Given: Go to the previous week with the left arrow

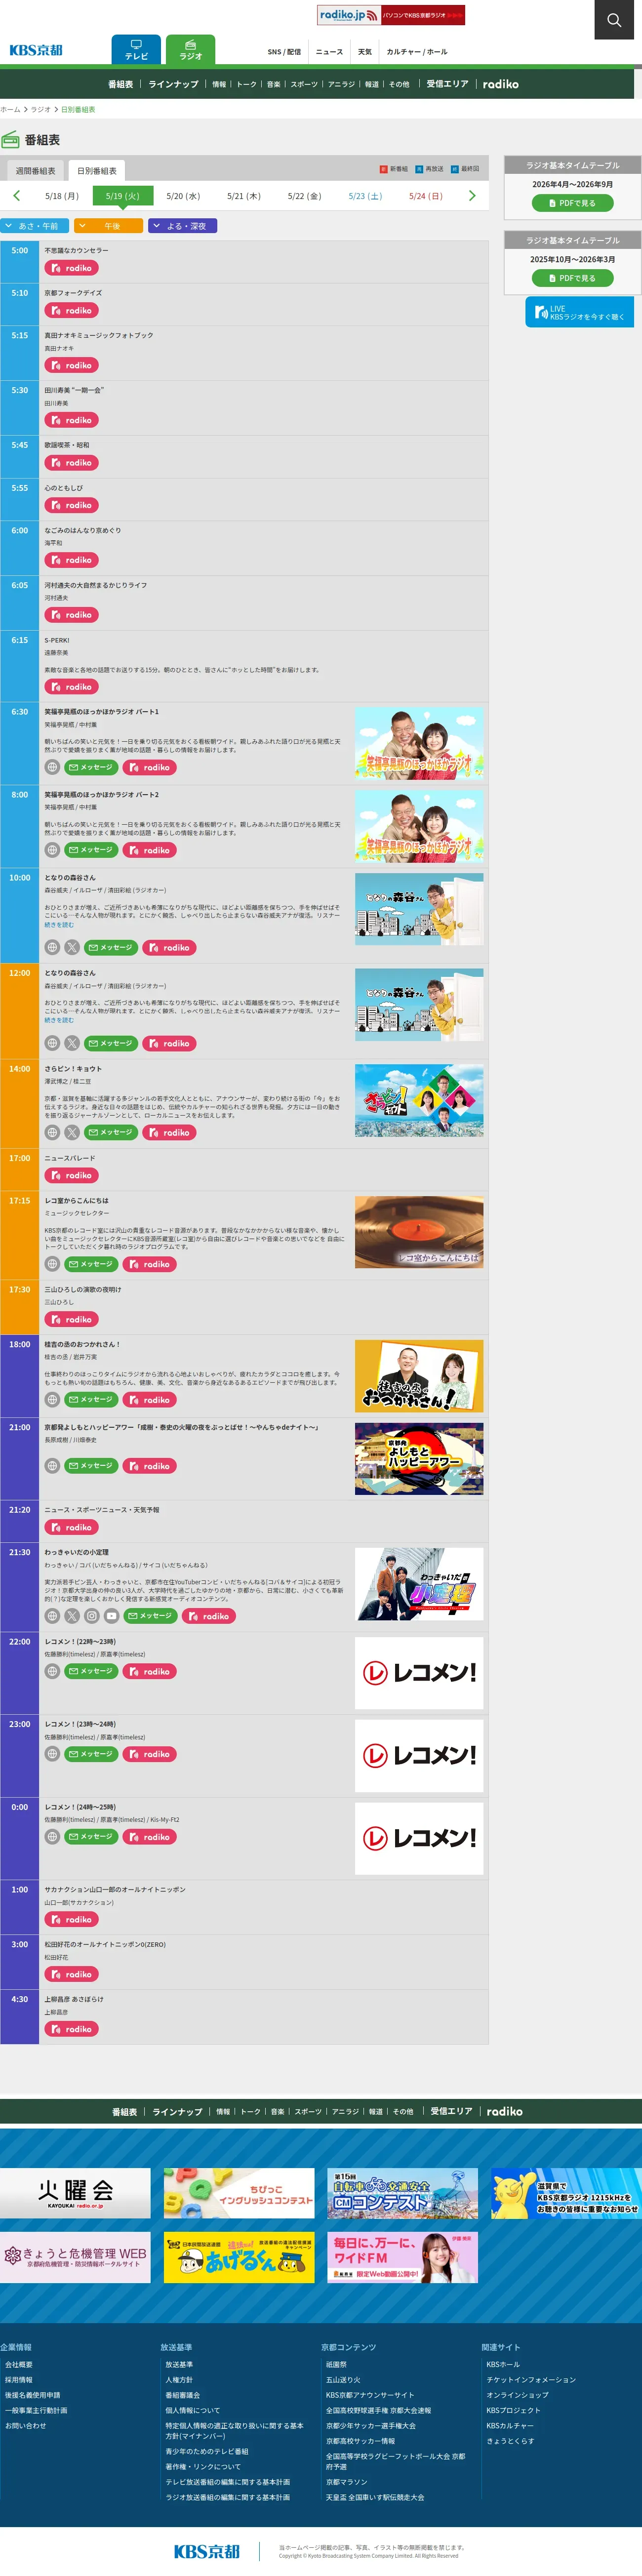Looking at the screenshot, I should coord(16,196).
